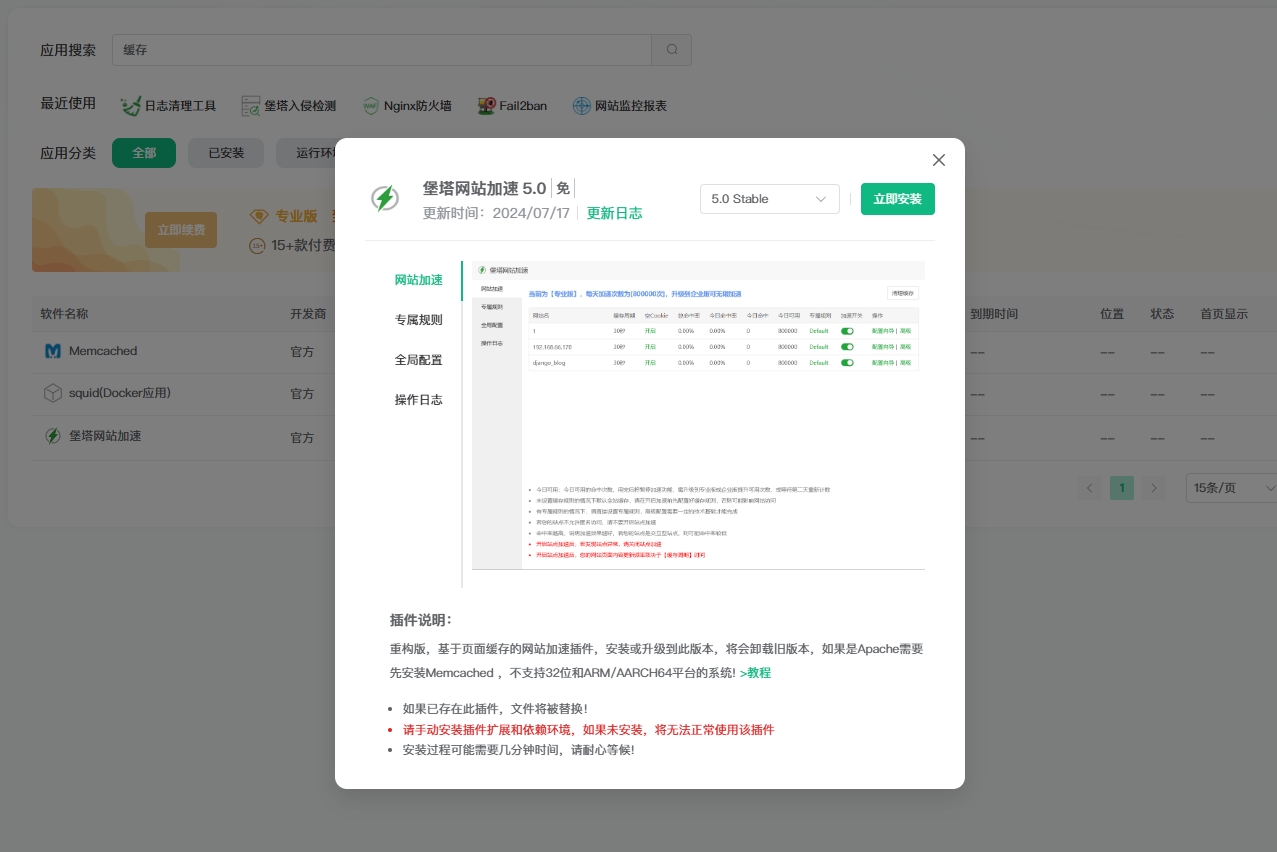Click the plugin preview screenshot

click(x=698, y=416)
